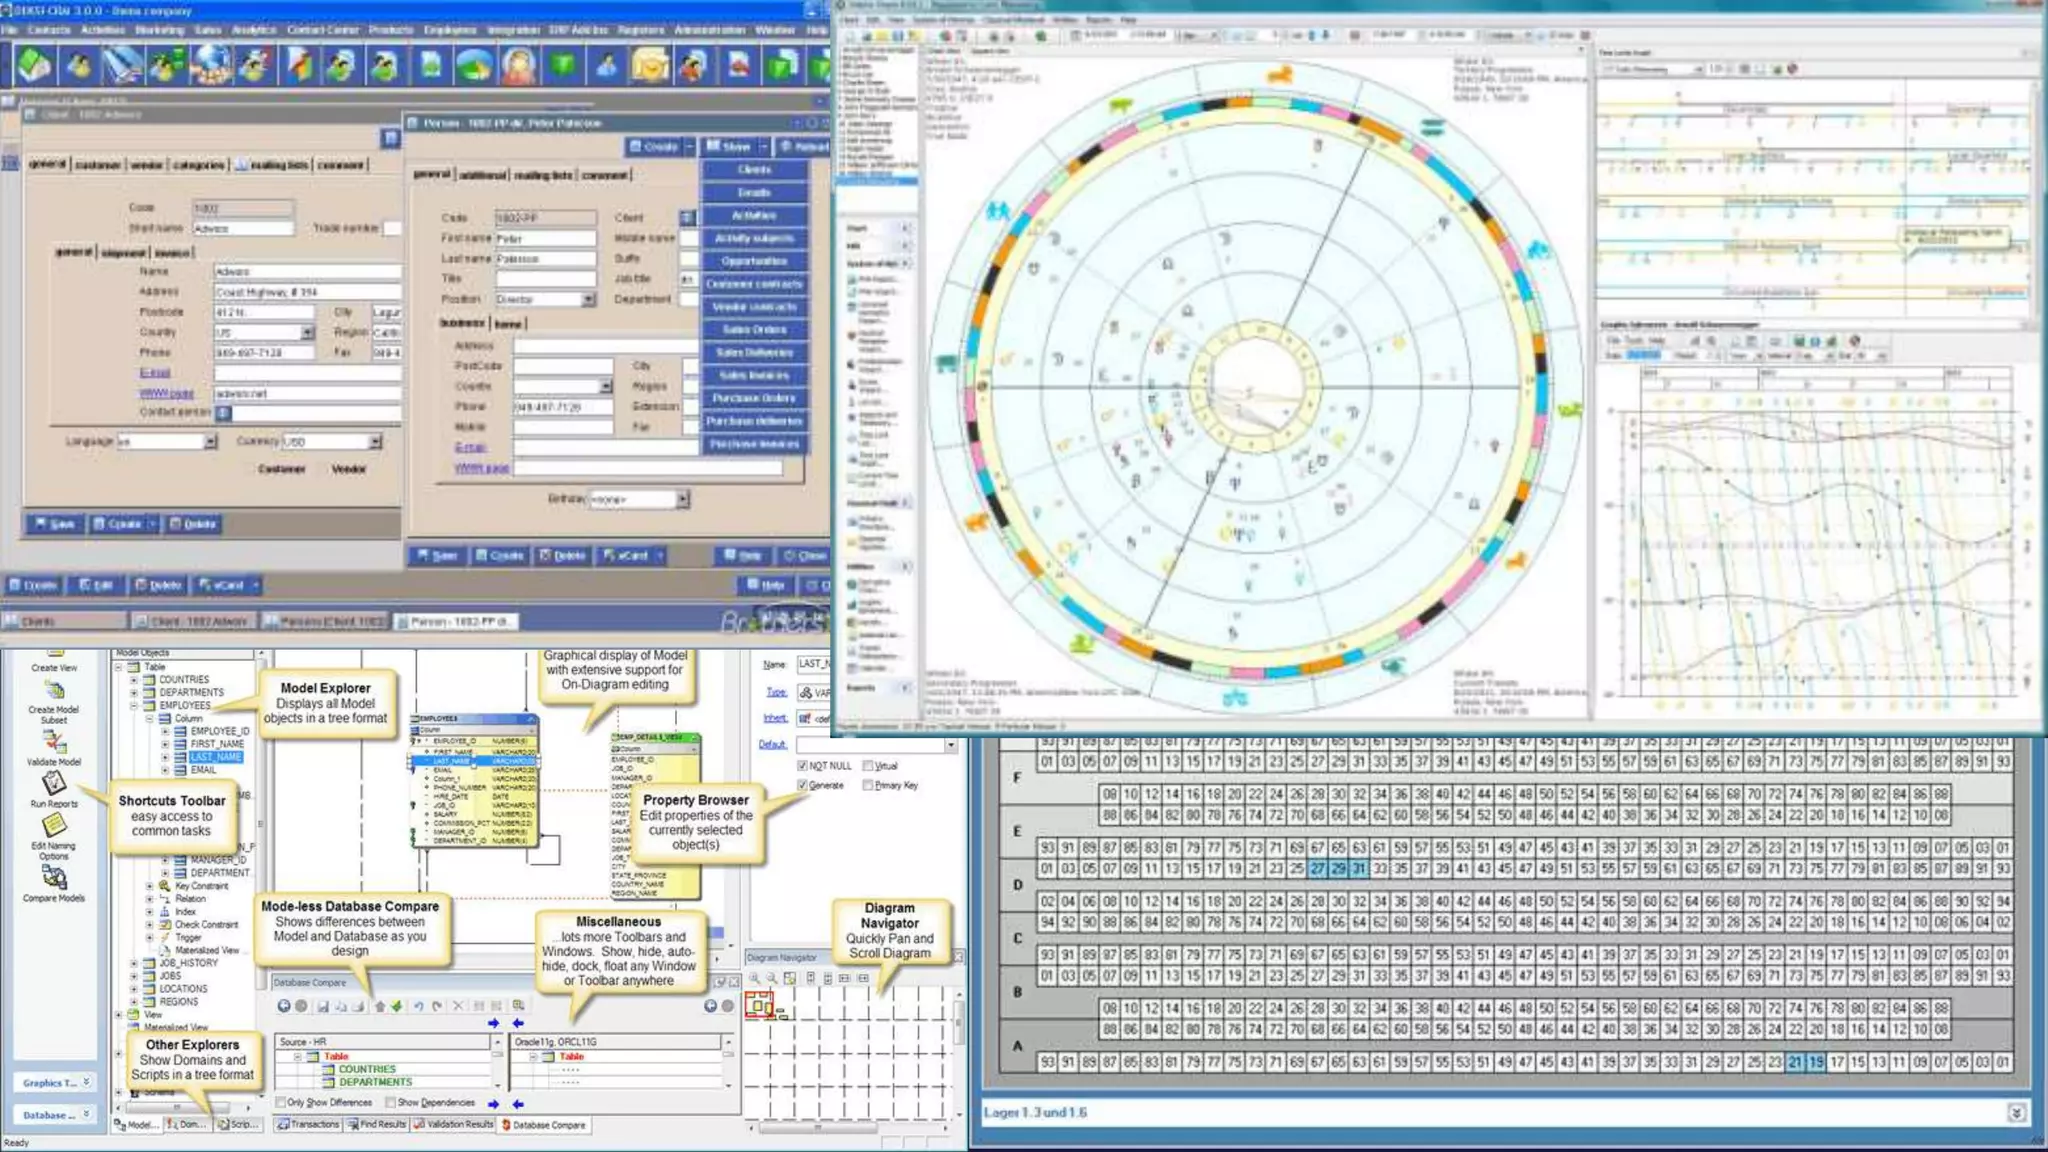Viewport: 2048px width, 1152px height.
Task: Click the Edit Naming Options icon
Action: 54,826
